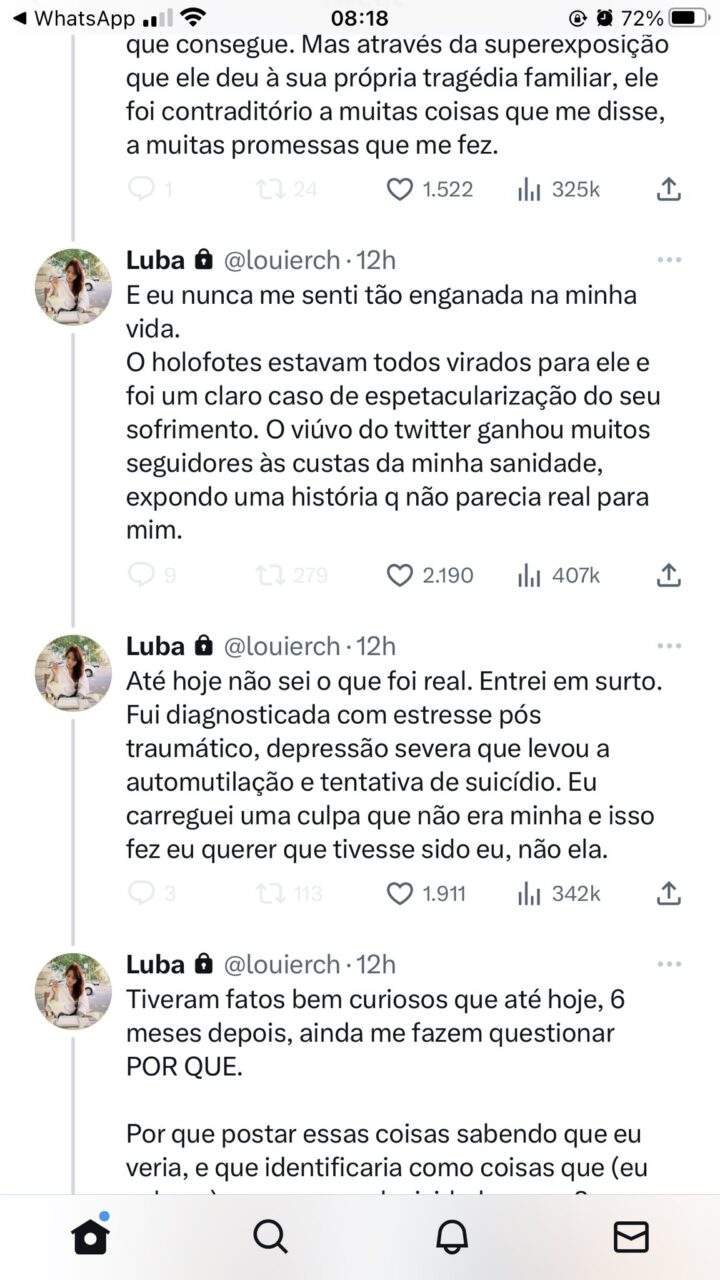The width and height of the screenshot is (720, 1280).
Task: Retweet the post with 113 retweets
Action: click(x=271, y=893)
